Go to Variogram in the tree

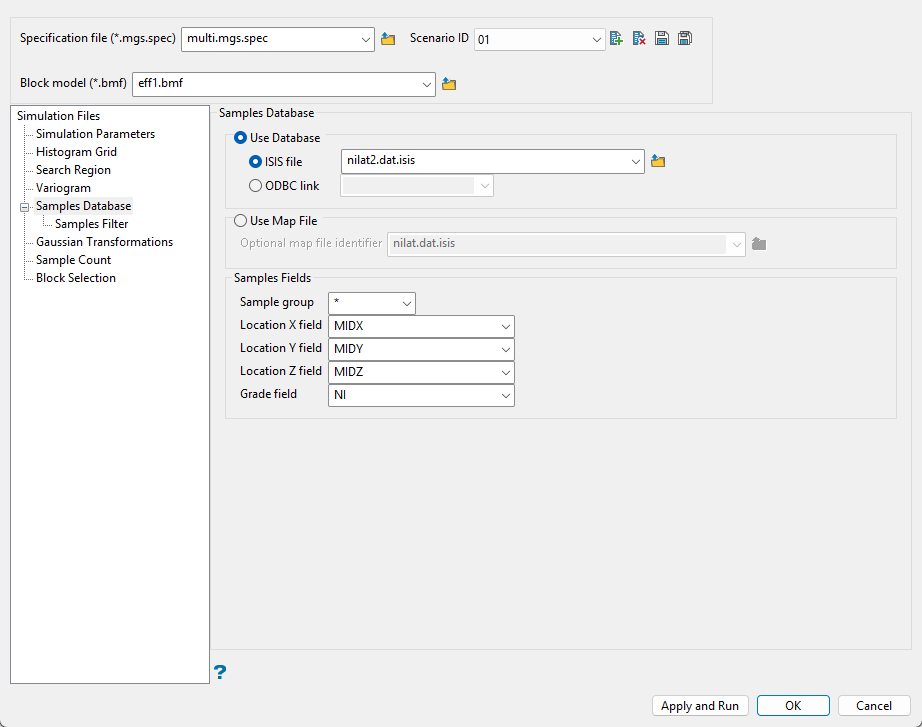pos(63,188)
